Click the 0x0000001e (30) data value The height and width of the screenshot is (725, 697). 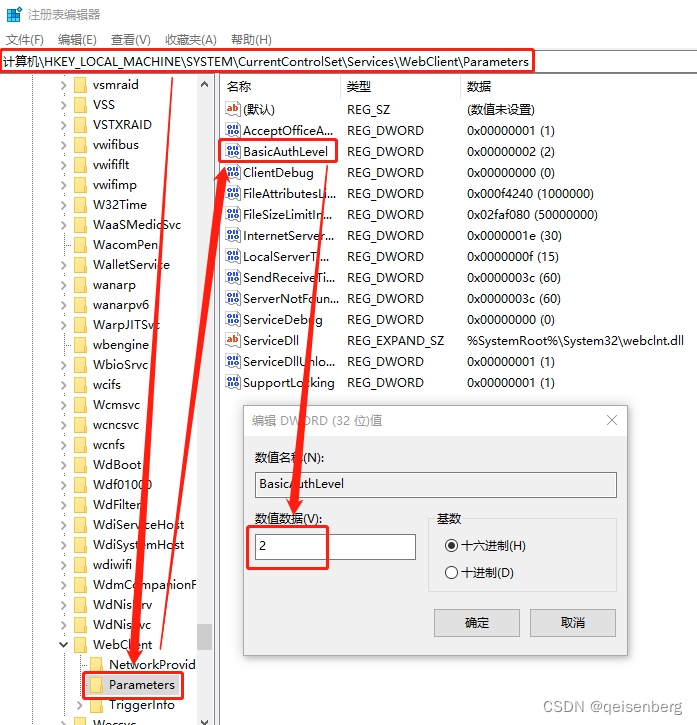[x=514, y=235]
